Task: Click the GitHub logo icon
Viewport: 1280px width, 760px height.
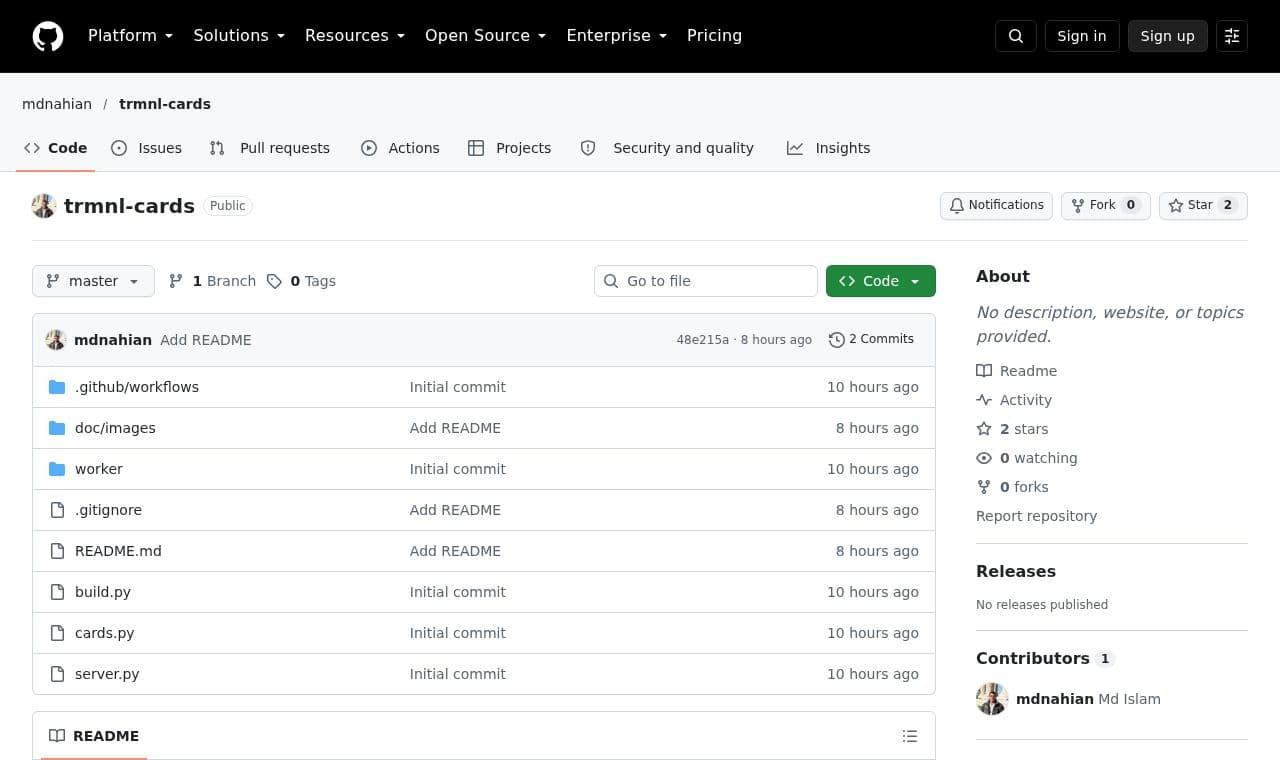Action: pyautogui.click(x=48, y=36)
